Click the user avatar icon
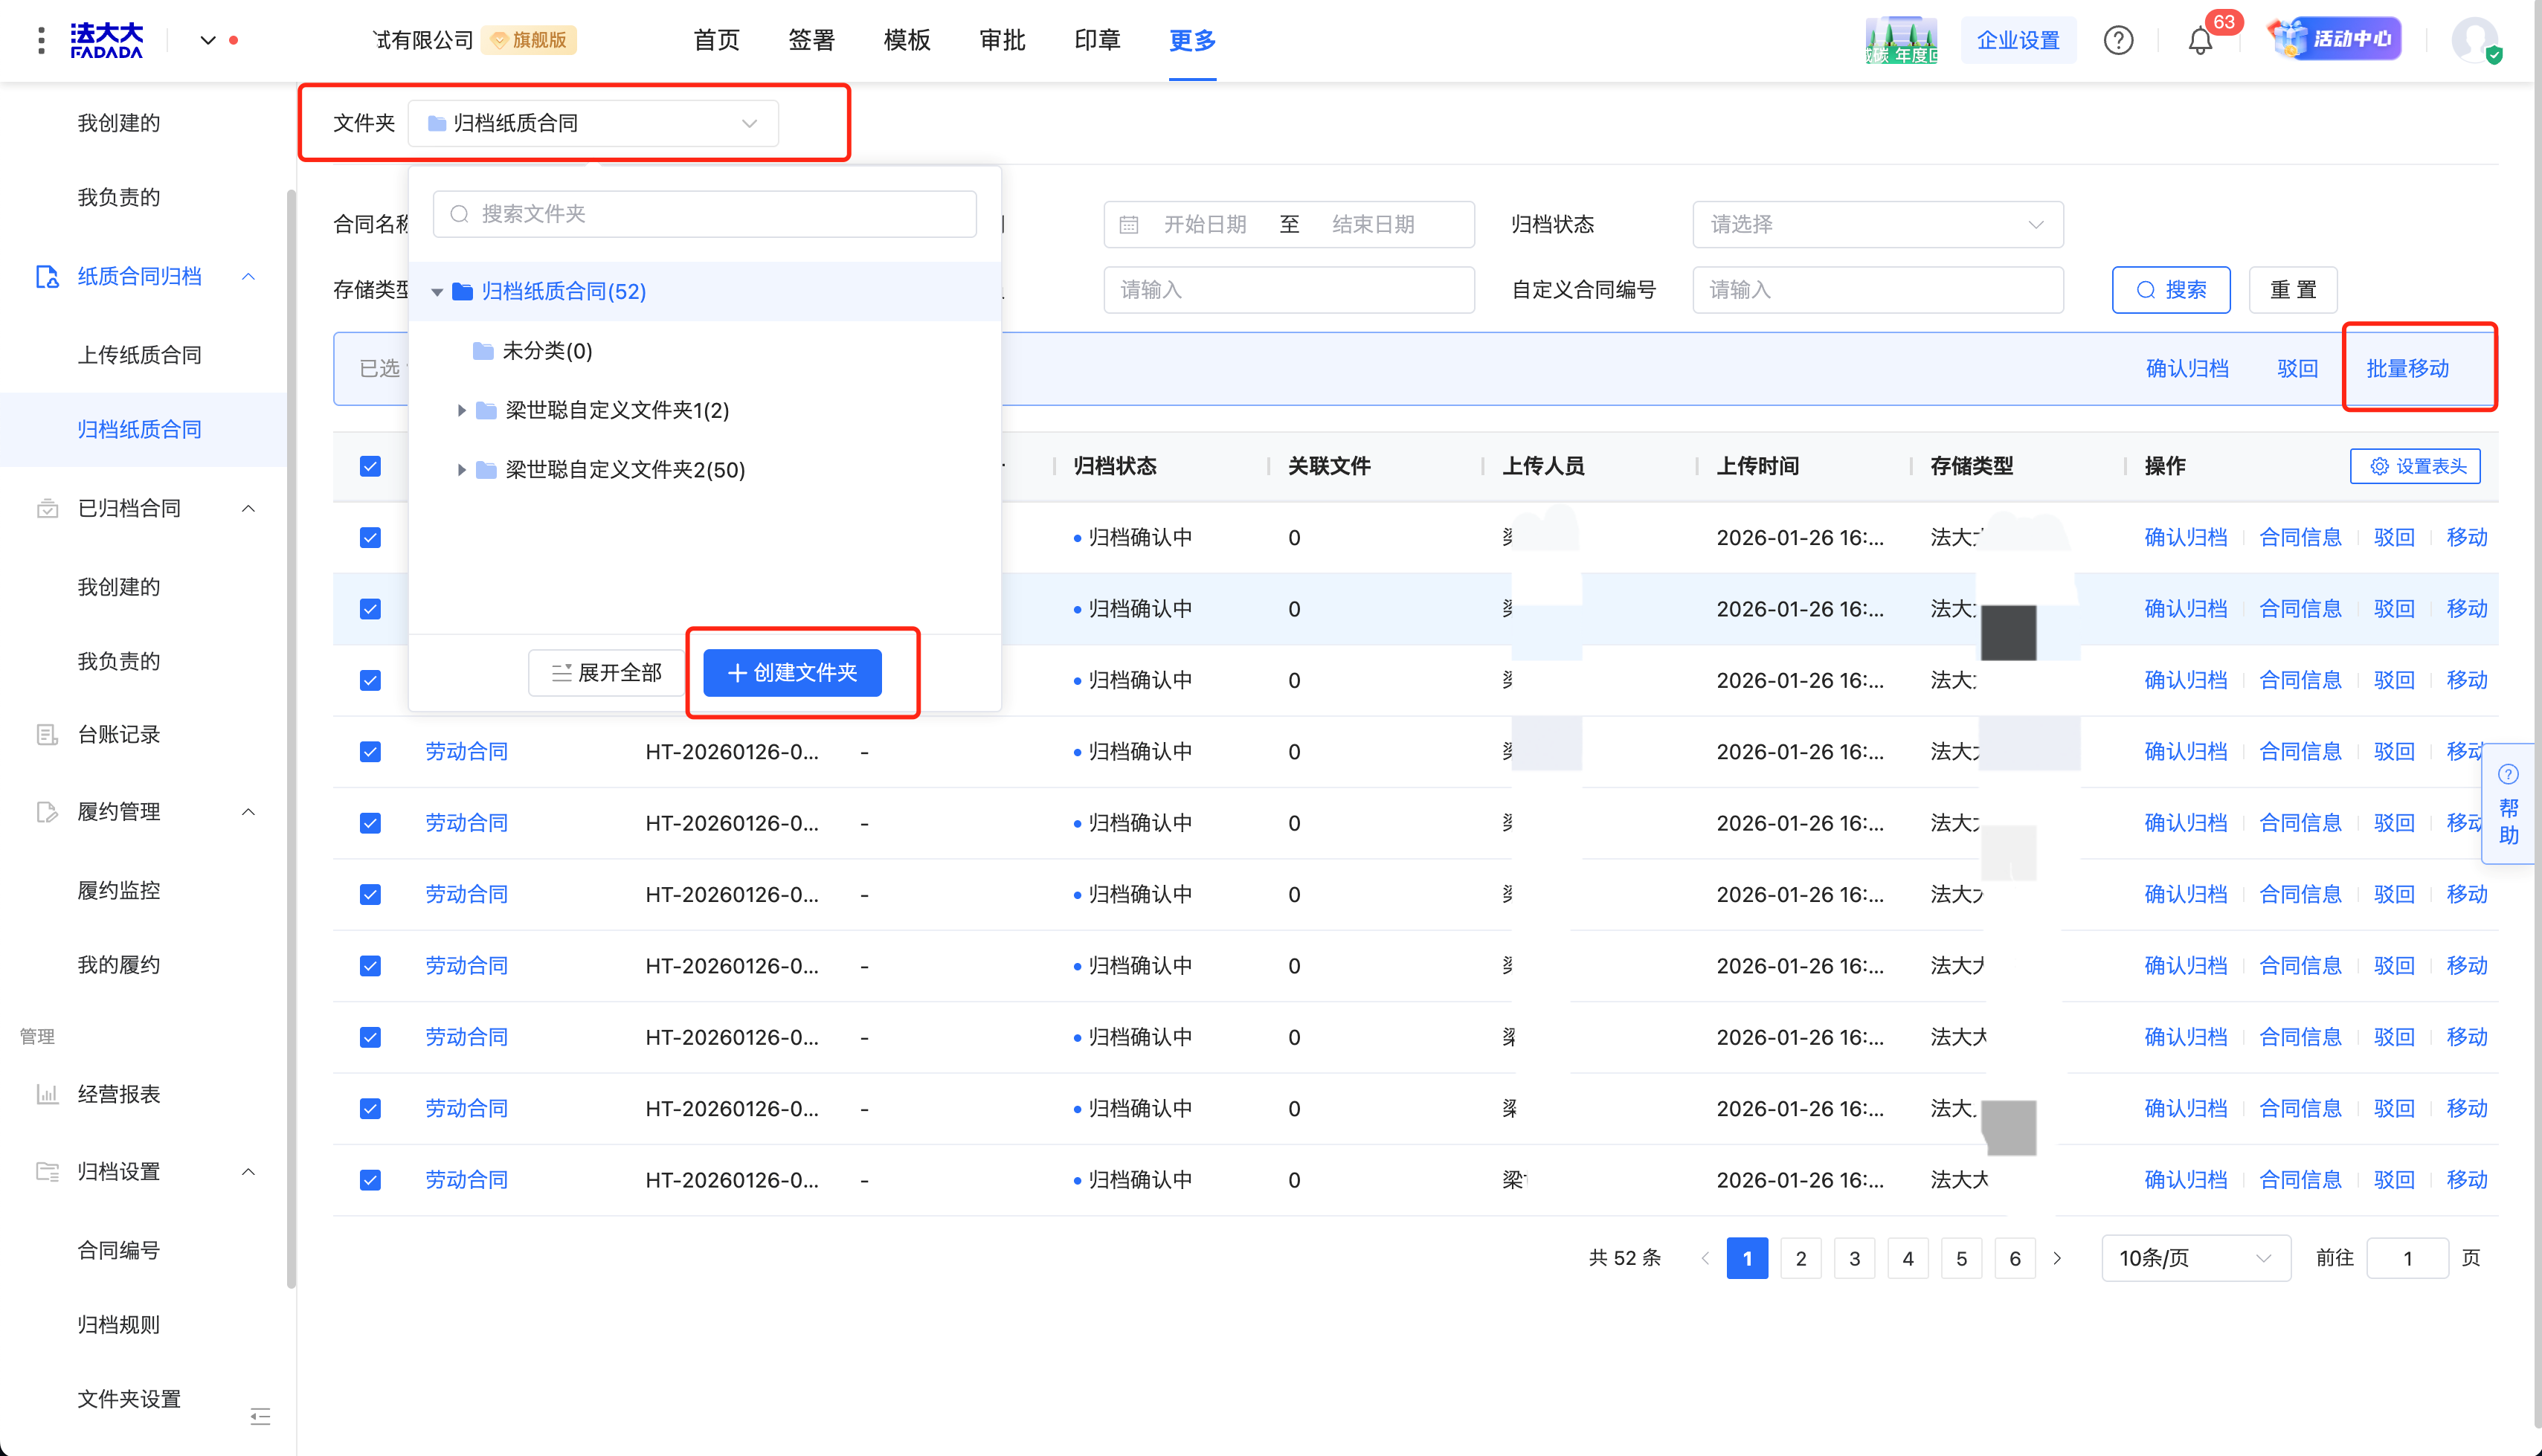 (2473, 41)
